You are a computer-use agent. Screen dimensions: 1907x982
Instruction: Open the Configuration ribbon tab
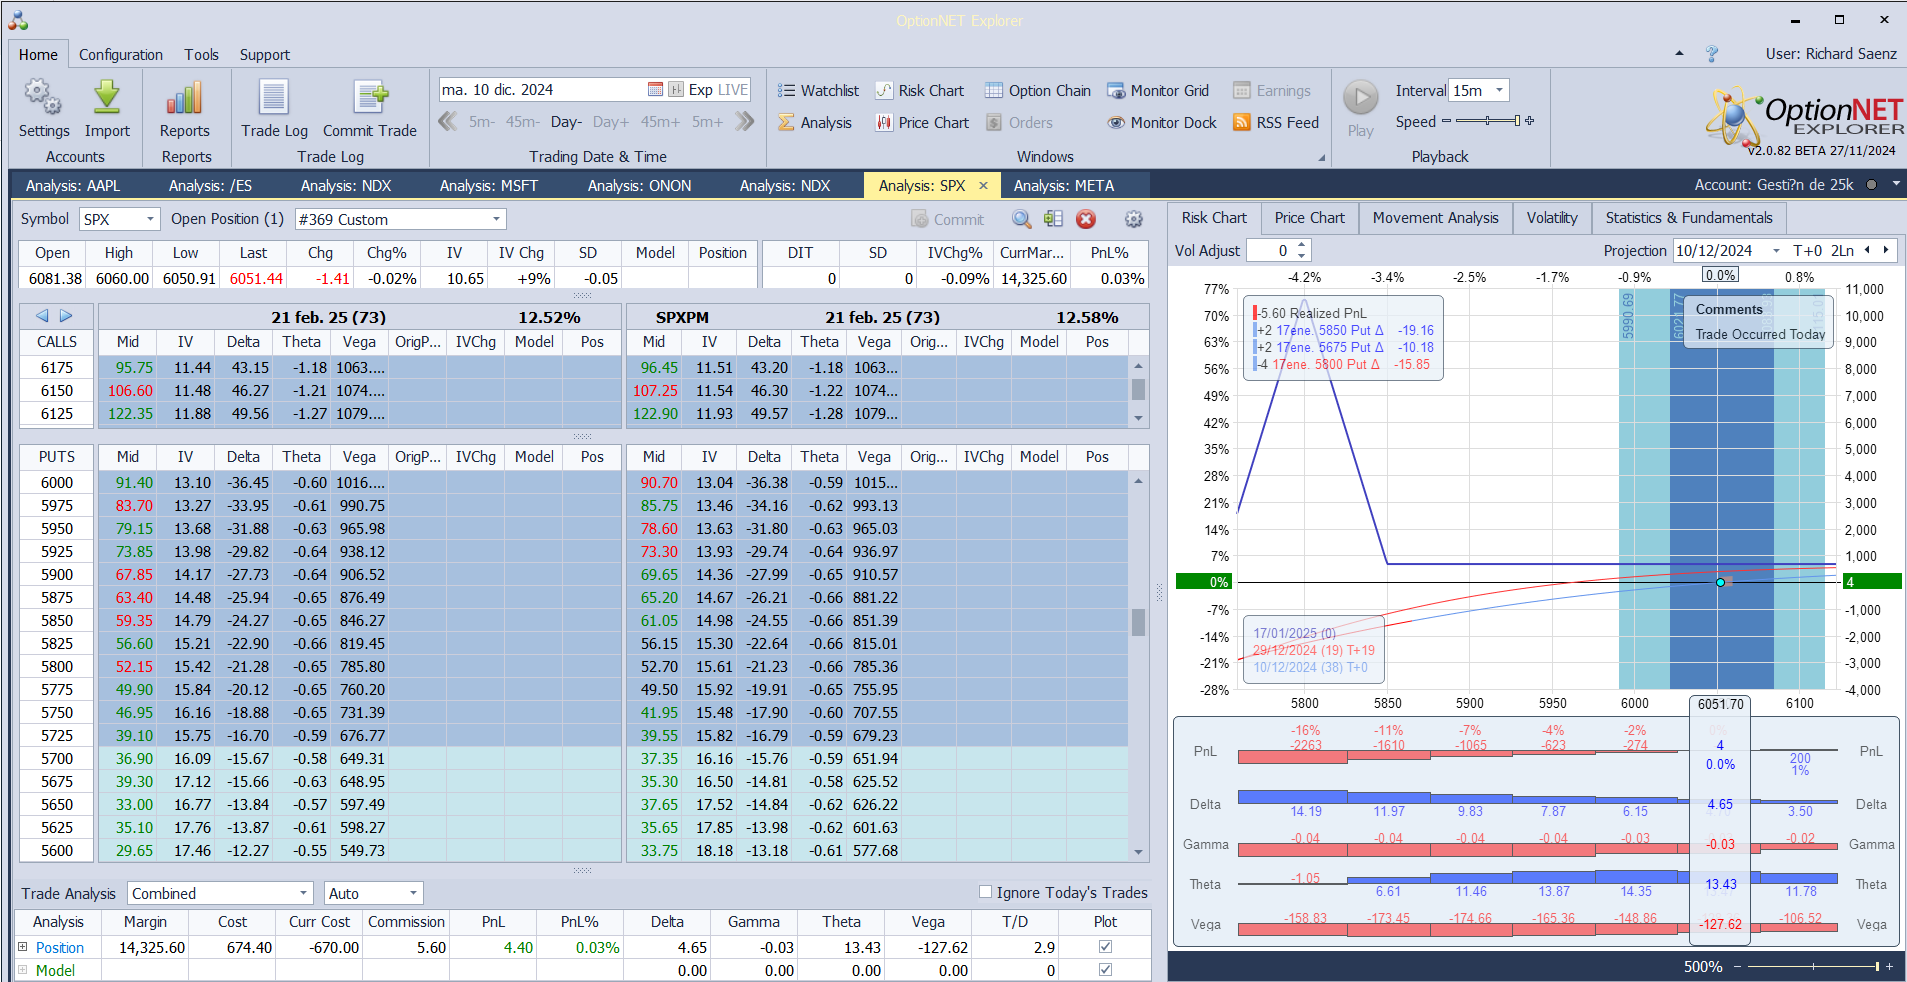tap(120, 55)
